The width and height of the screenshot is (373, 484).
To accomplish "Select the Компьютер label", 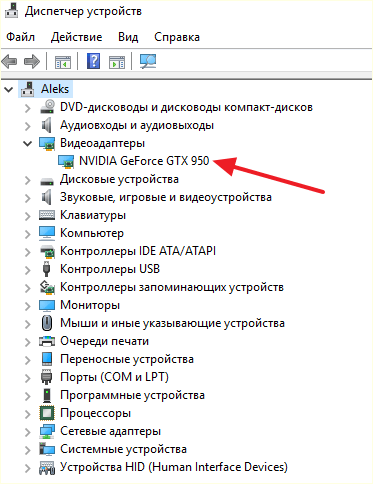I will [92, 233].
